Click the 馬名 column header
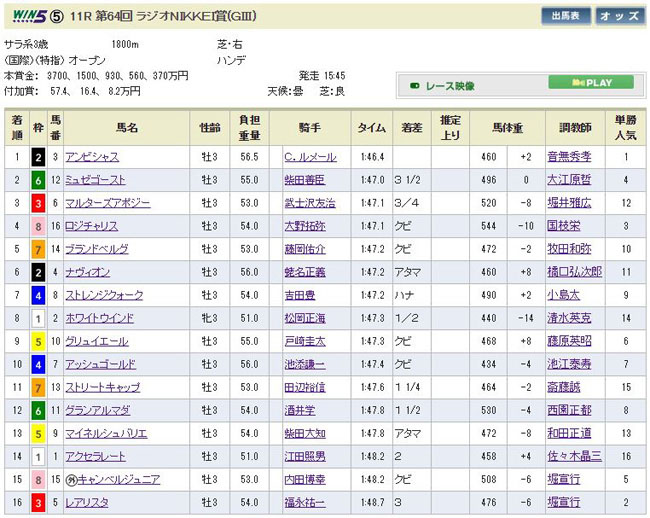 pyautogui.click(x=127, y=127)
